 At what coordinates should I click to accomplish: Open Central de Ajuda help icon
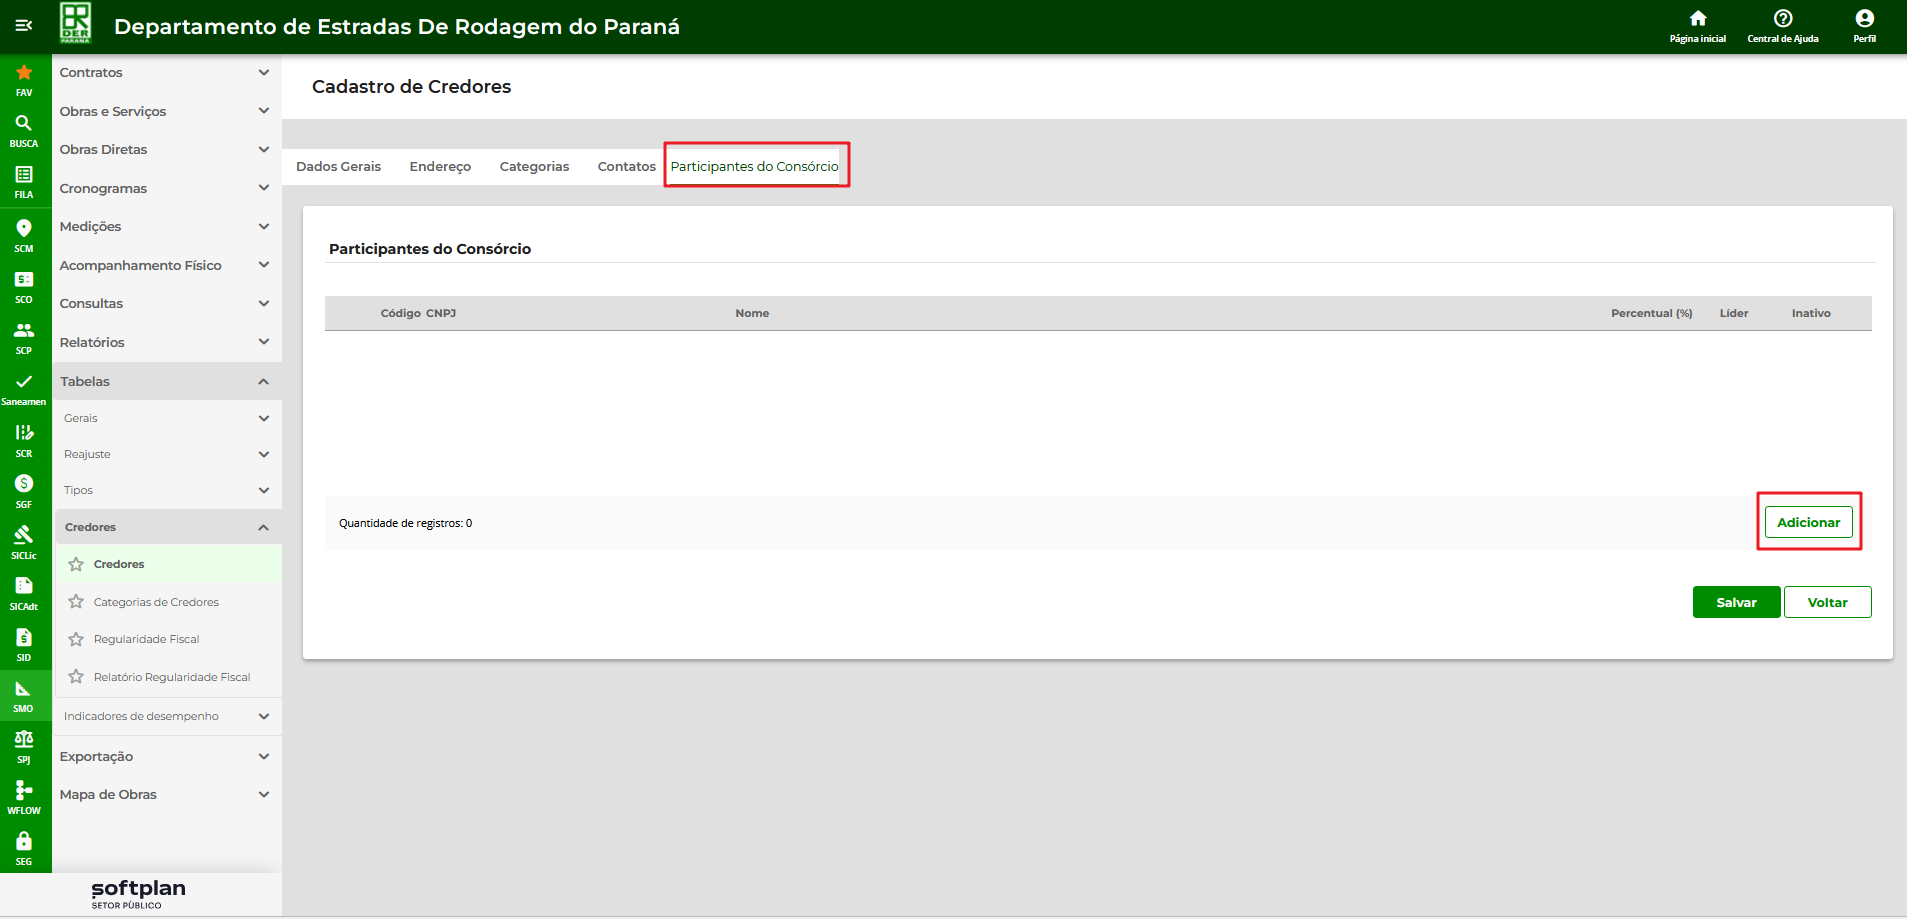tap(1782, 19)
